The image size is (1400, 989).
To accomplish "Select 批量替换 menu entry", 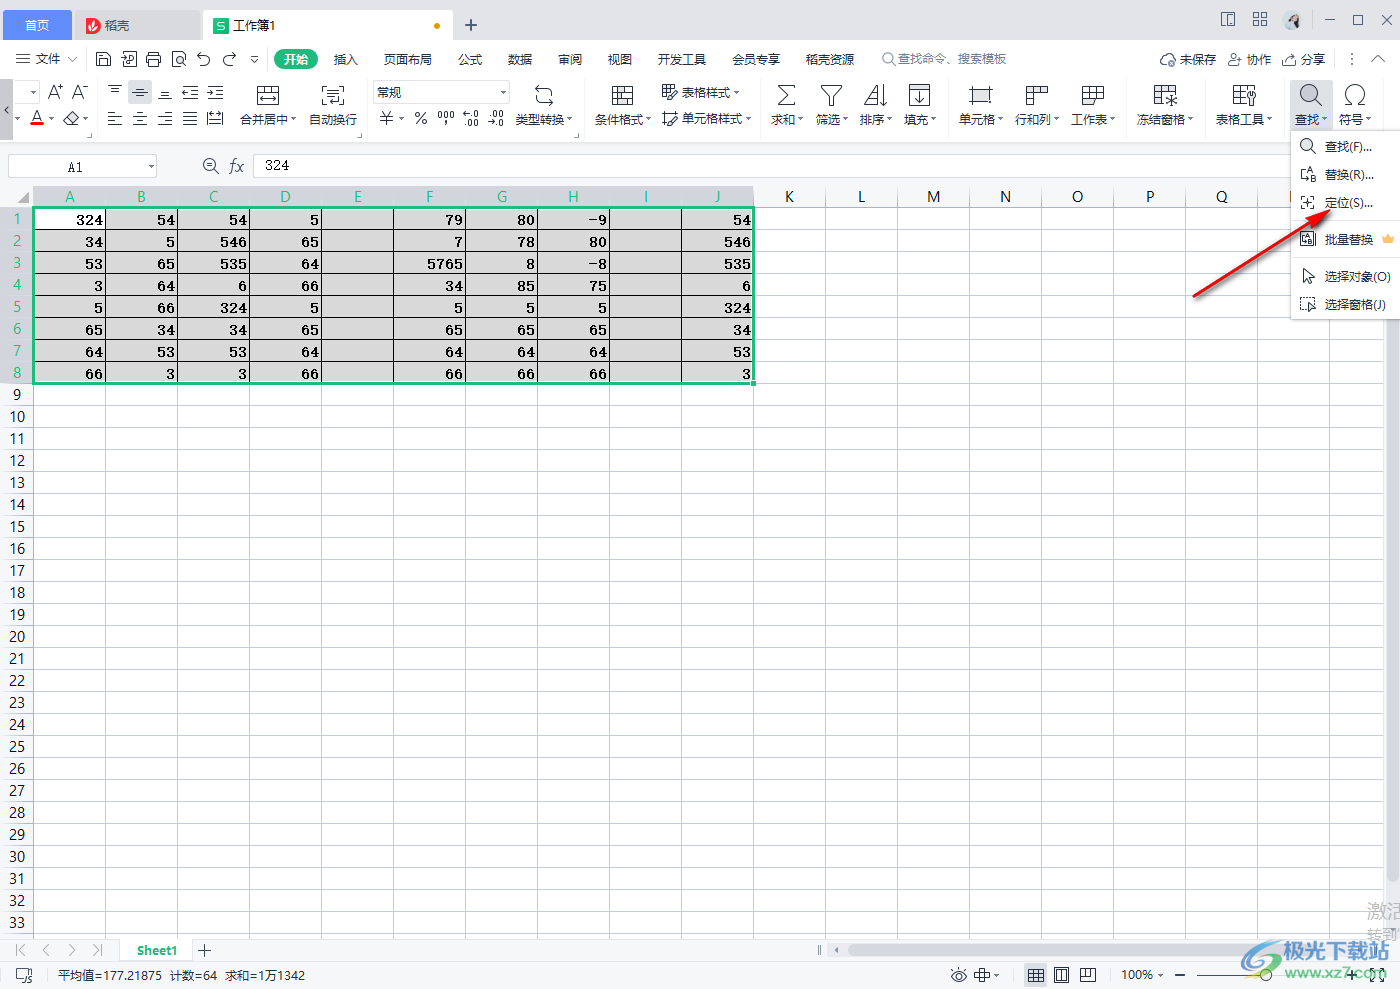I will [x=1345, y=240].
